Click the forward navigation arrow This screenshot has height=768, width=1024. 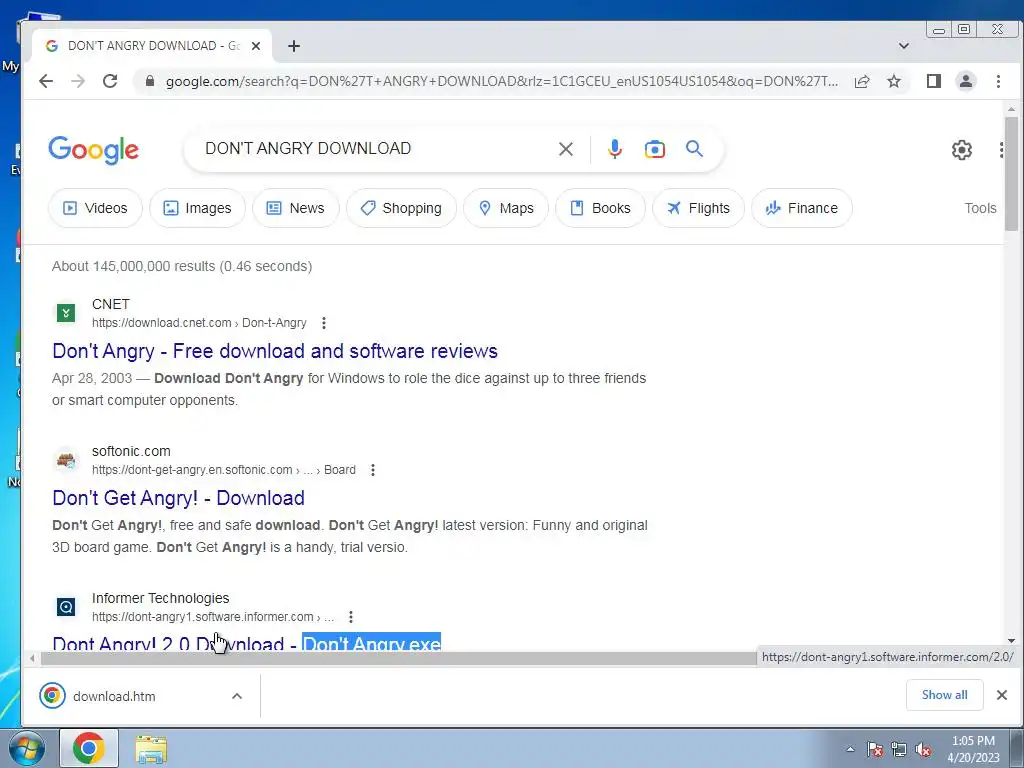[x=78, y=81]
